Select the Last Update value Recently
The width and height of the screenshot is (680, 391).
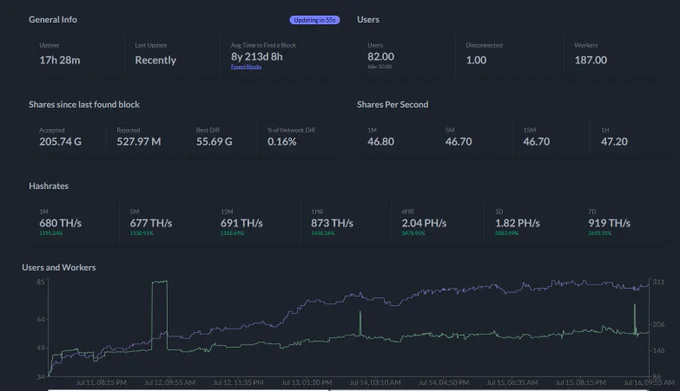(156, 60)
